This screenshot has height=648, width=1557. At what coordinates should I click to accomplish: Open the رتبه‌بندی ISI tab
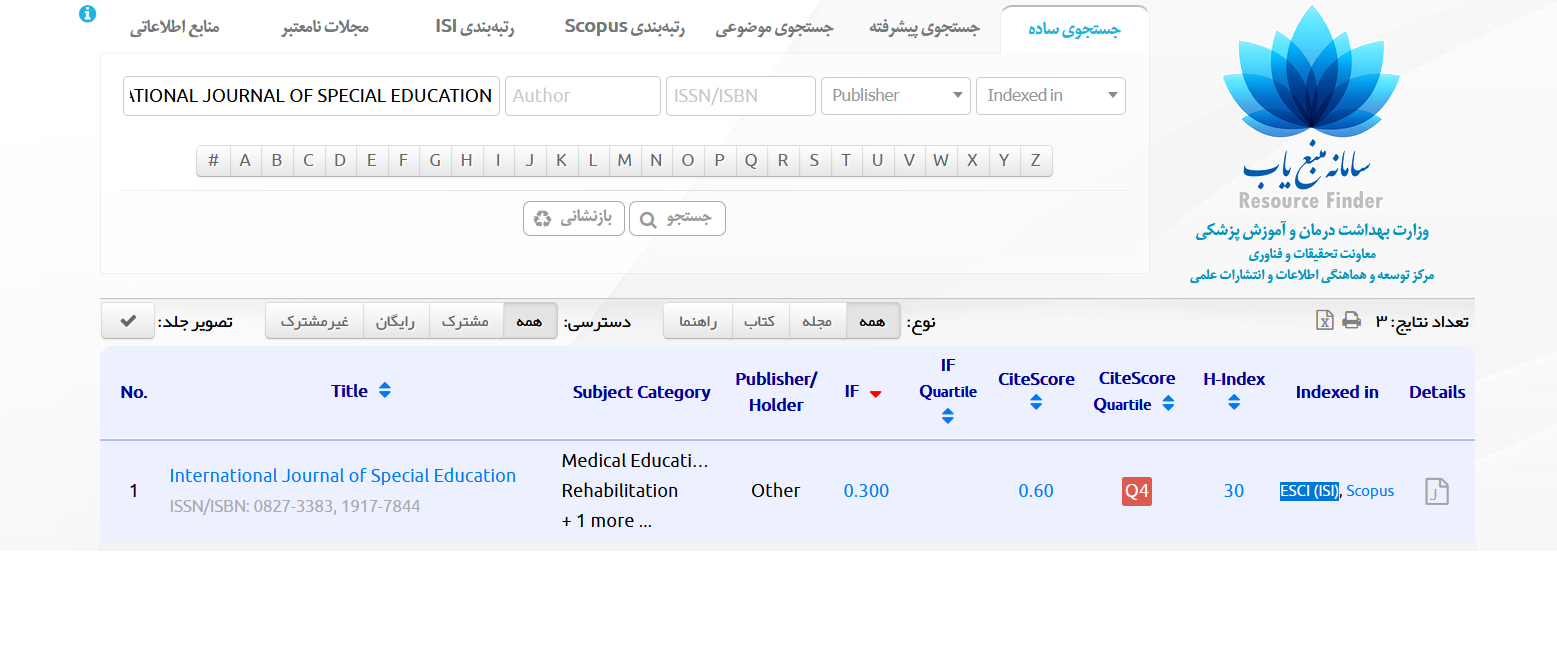pos(474,27)
